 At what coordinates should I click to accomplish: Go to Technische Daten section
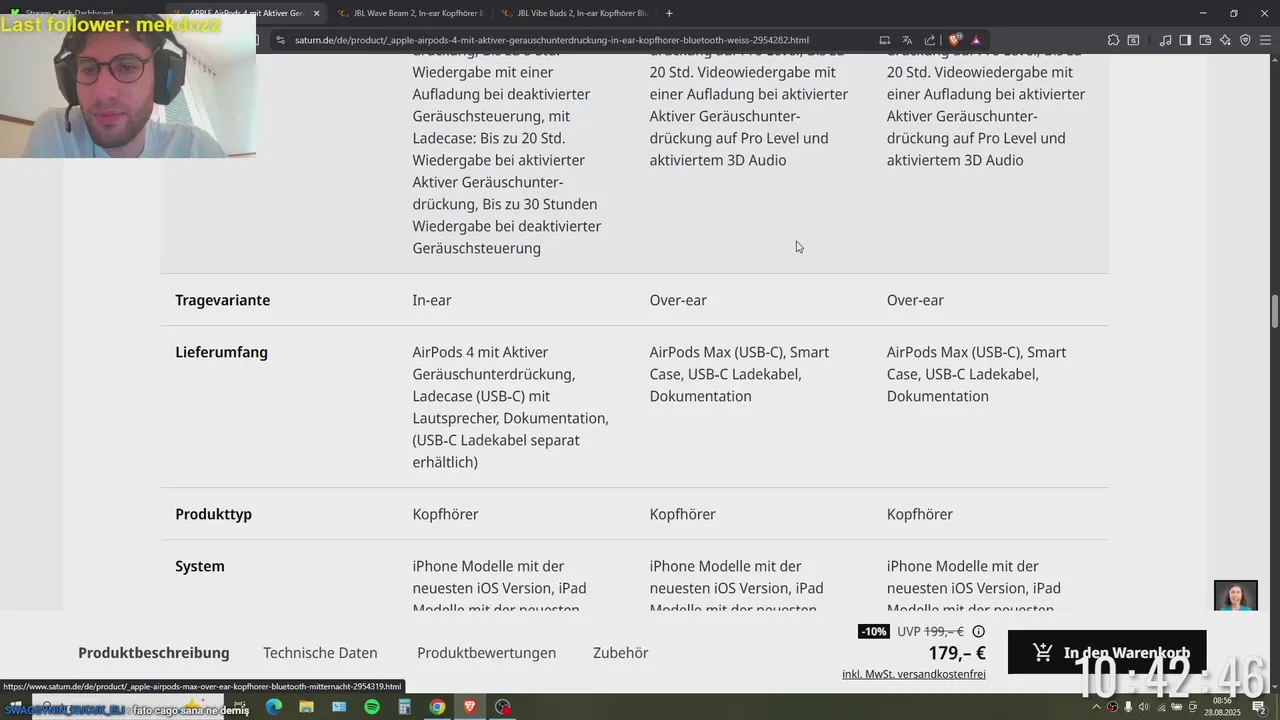(320, 653)
